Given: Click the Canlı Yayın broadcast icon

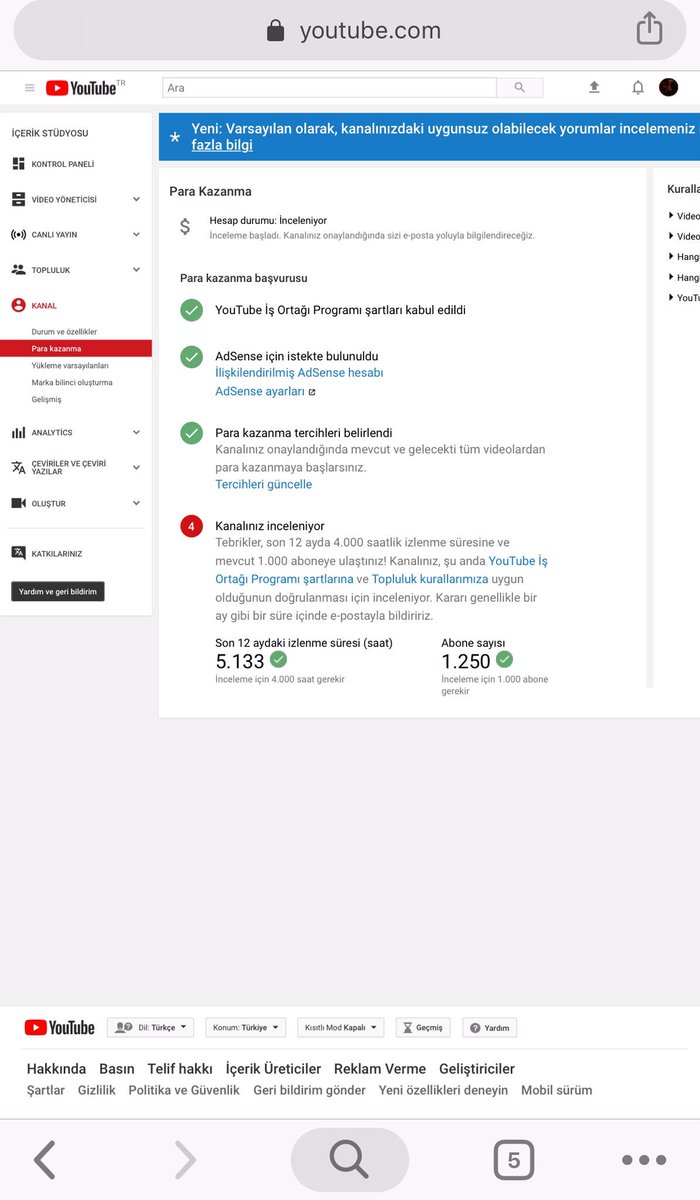Looking at the screenshot, I should click(18, 235).
